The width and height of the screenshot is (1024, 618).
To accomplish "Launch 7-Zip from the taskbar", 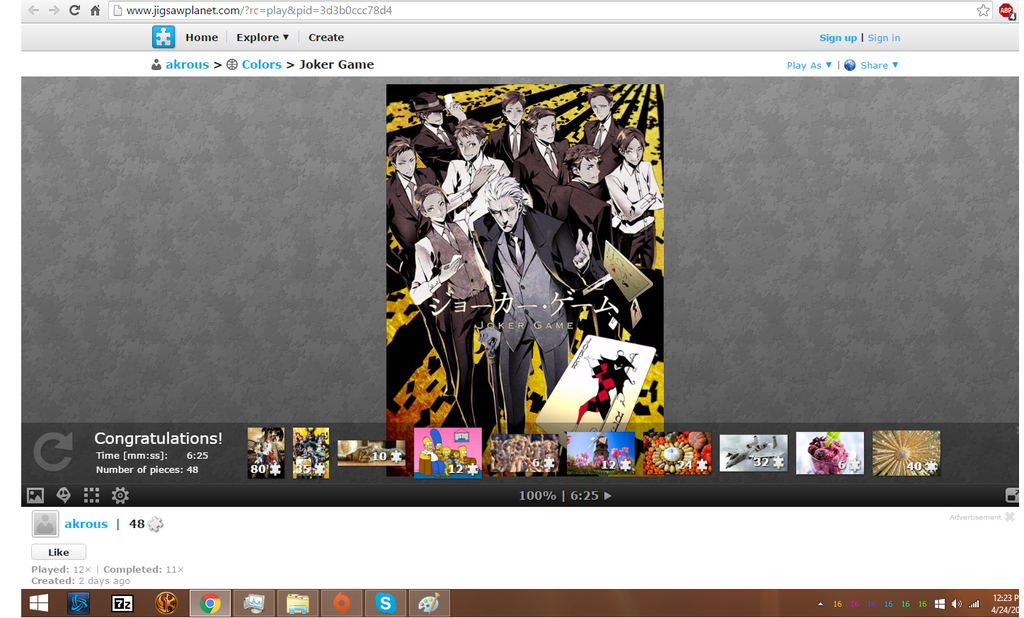I will click(x=122, y=604).
